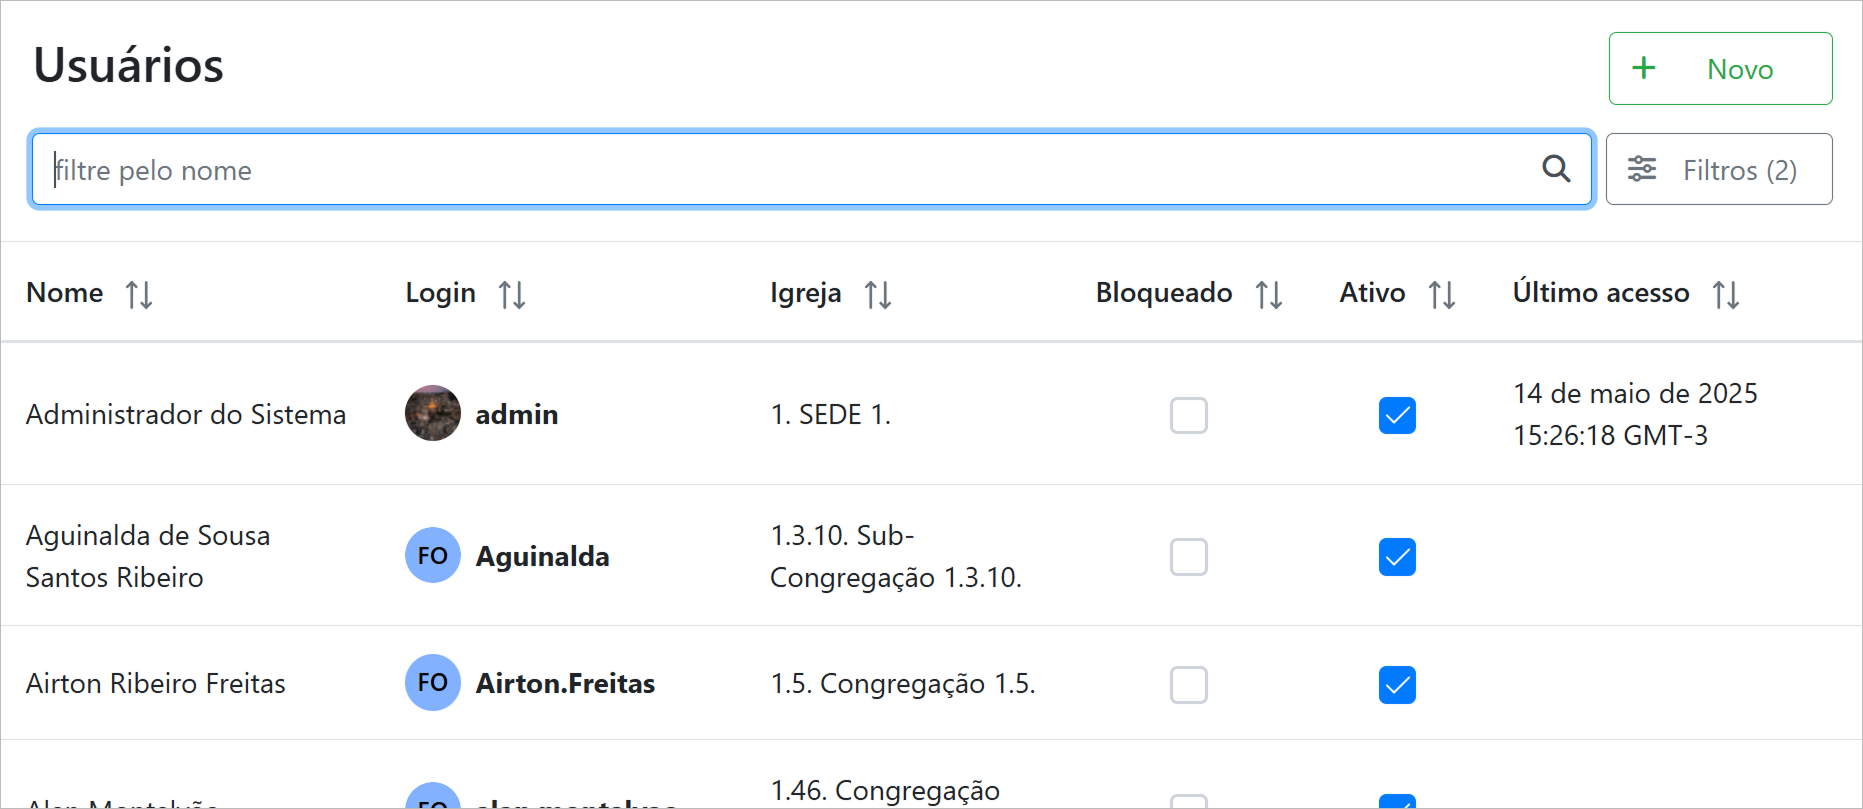
Task: Sort the table by Nome column
Action: (x=139, y=295)
